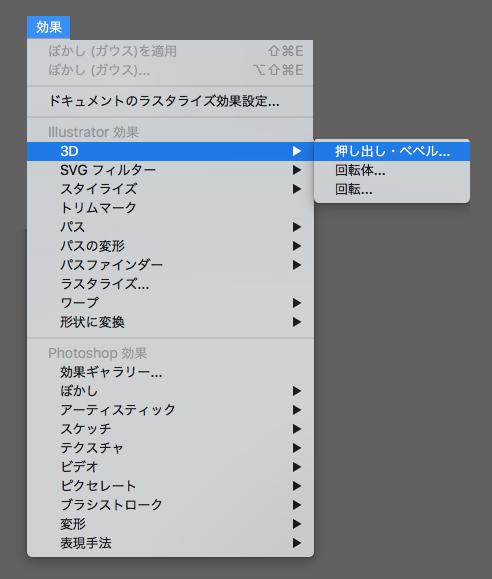
Task: Open 形状に変換 submenu
Action: tap(170, 322)
